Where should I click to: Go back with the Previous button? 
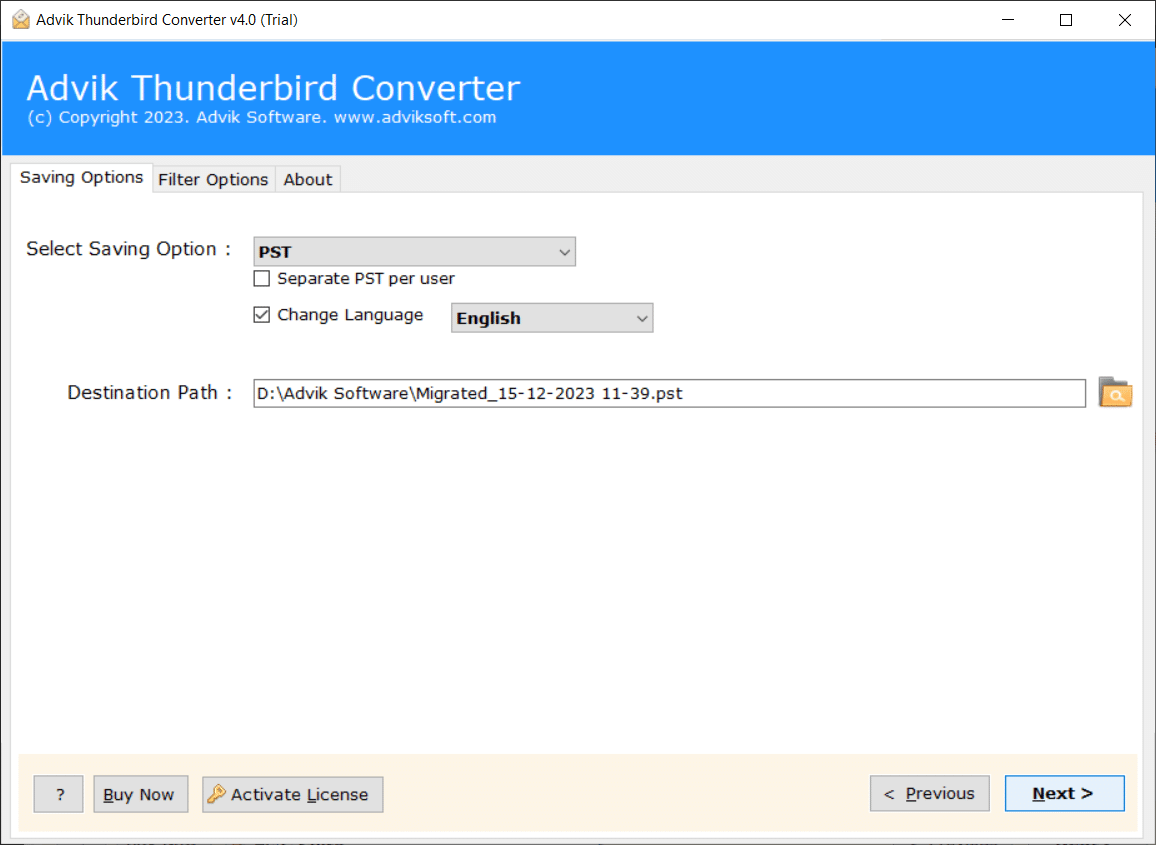(929, 793)
